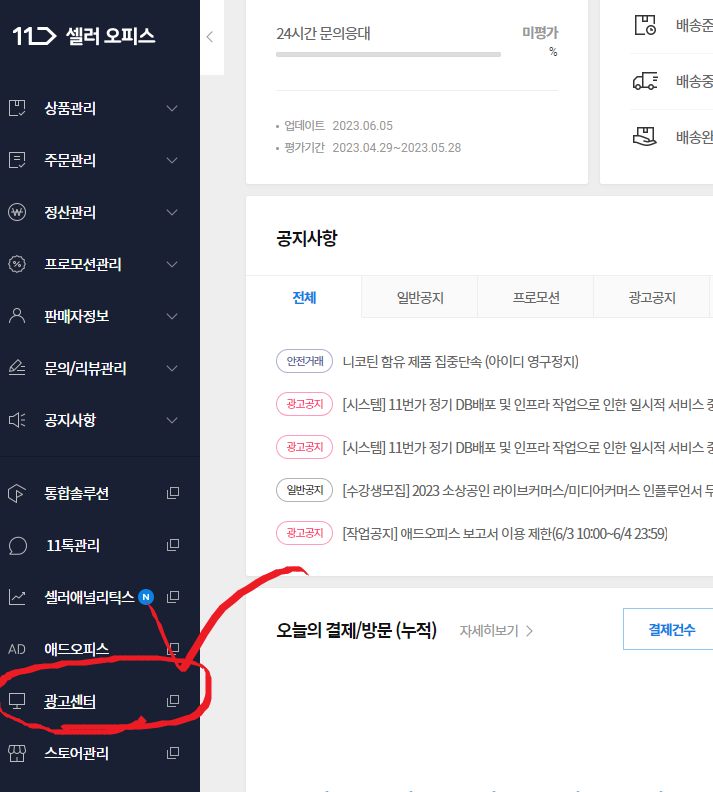Expand the 상품관리 menu chevron

pos(172,109)
